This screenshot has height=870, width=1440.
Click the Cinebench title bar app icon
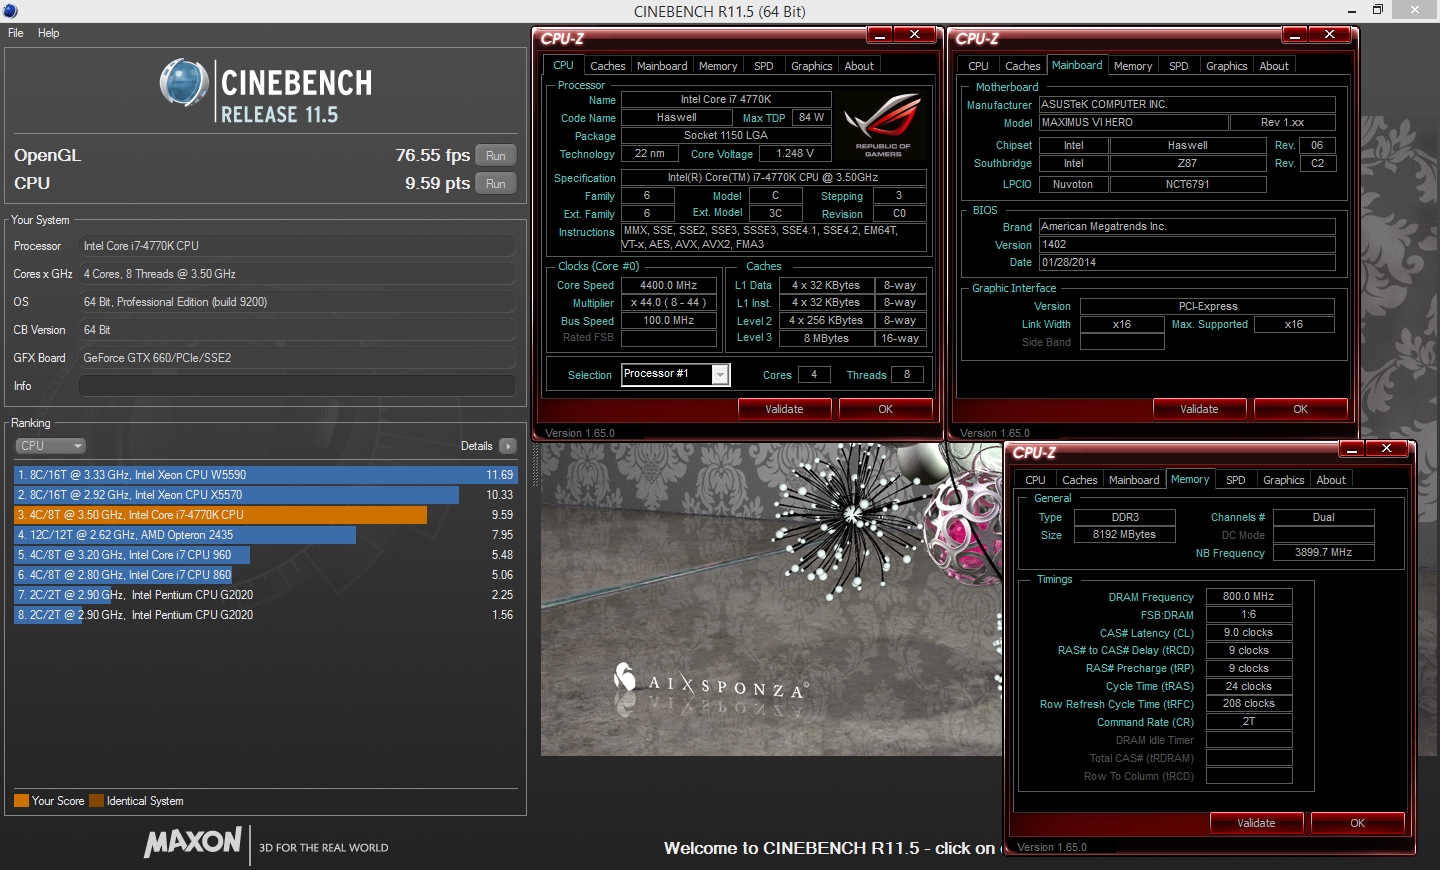pos(10,11)
